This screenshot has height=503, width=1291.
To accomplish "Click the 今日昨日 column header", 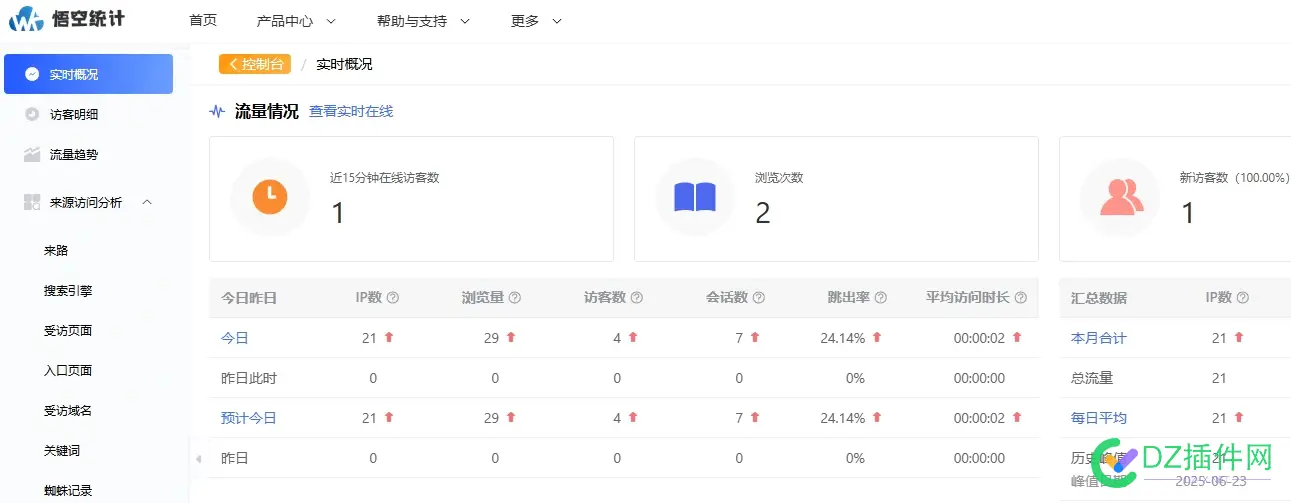I will [x=249, y=298].
